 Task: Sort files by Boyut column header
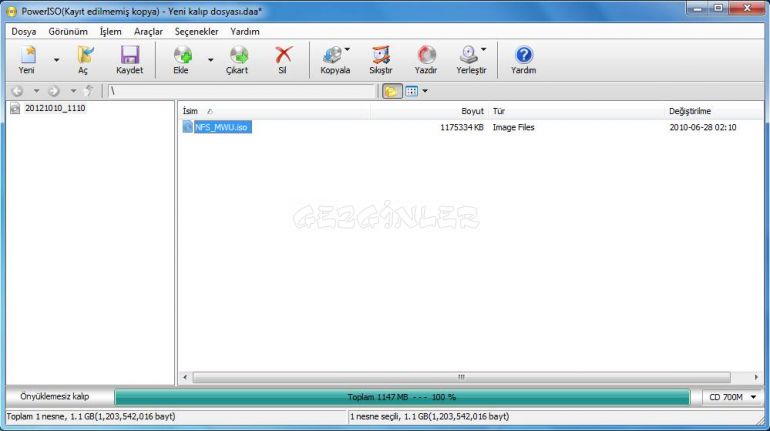pyautogui.click(x=472, y=111)
